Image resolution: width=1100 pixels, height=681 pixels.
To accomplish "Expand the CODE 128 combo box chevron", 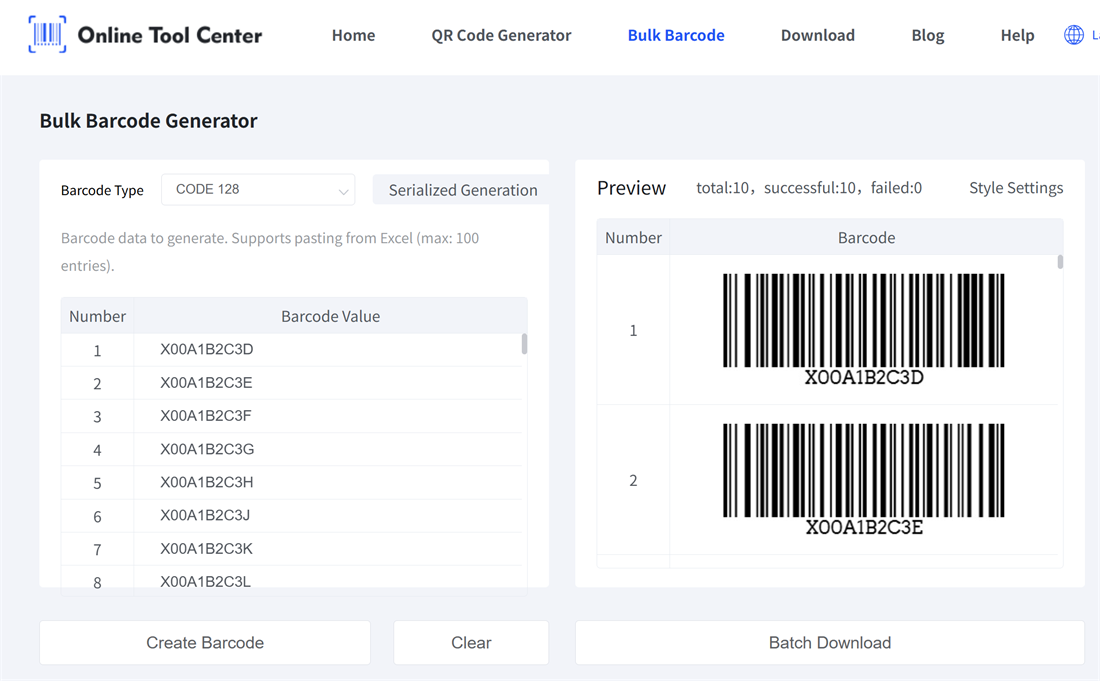I will click(x=344, y=189).
